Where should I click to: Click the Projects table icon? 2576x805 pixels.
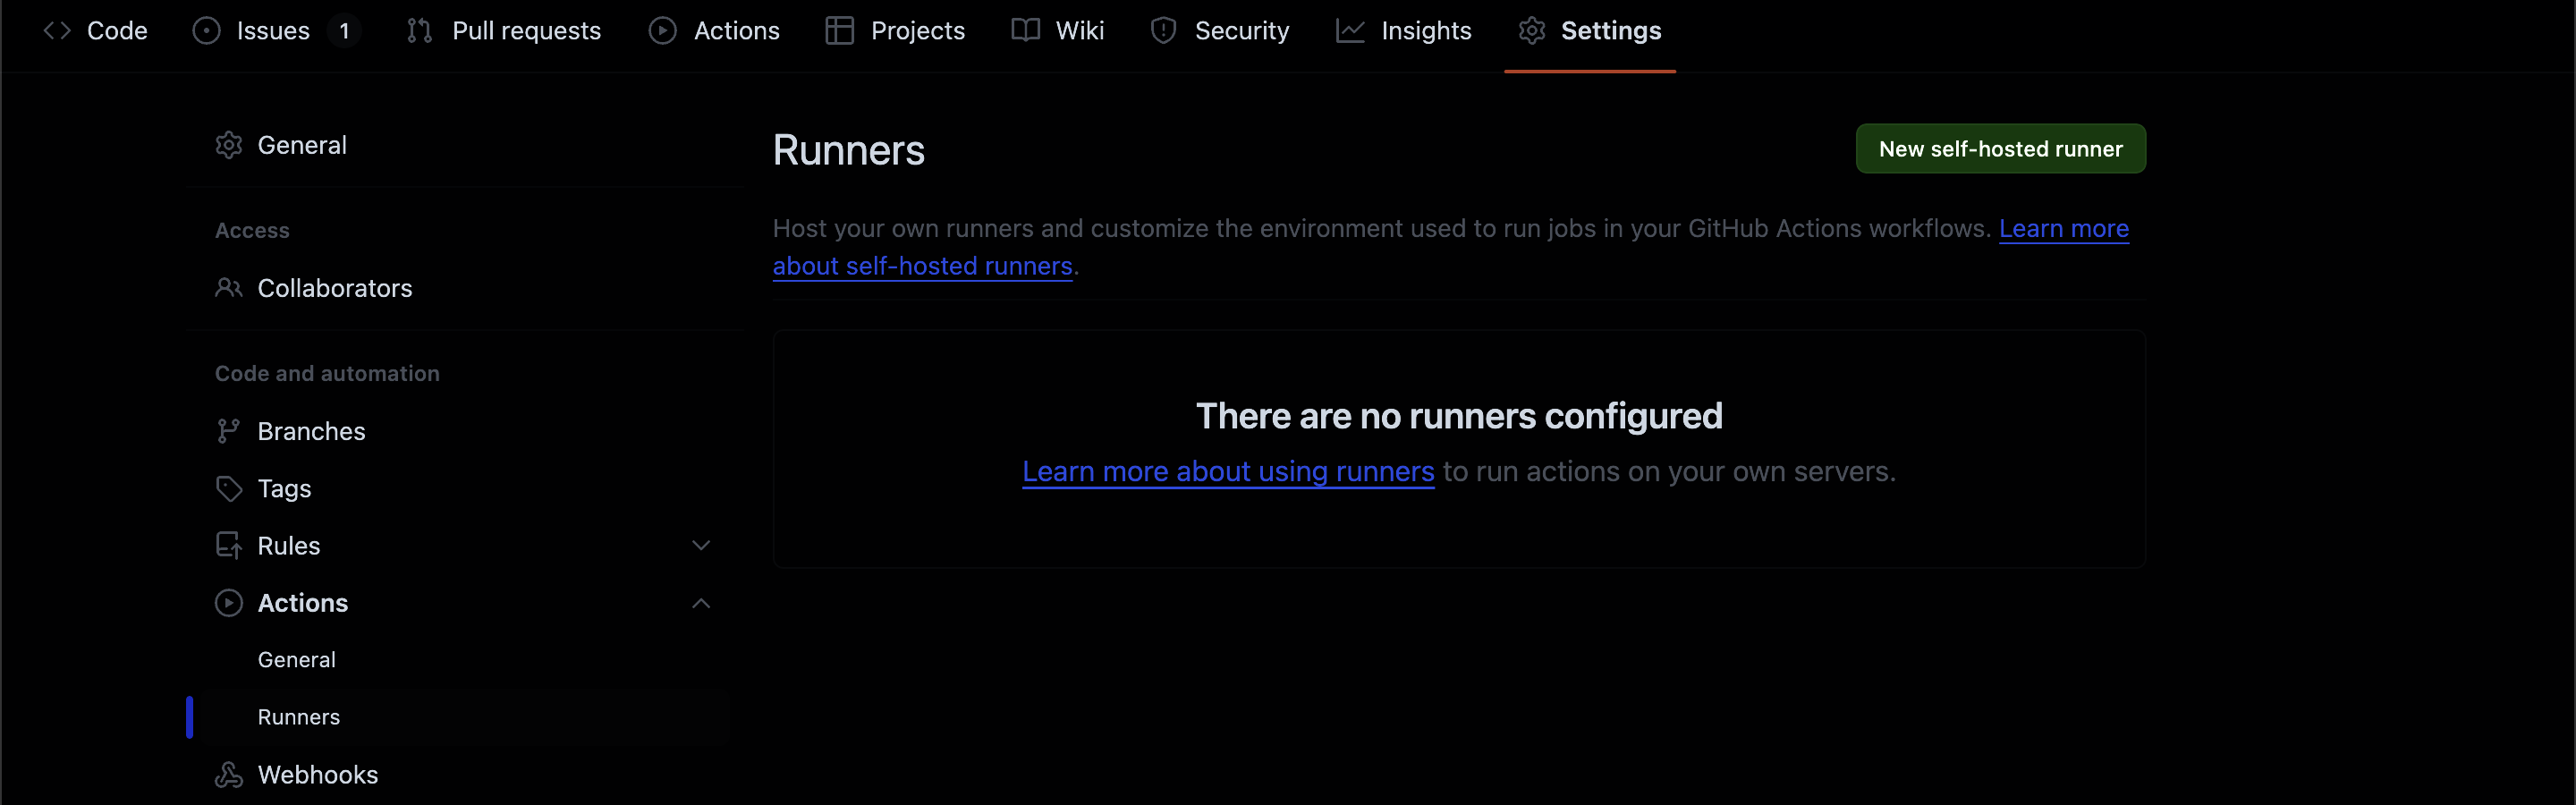click(839, 31)
